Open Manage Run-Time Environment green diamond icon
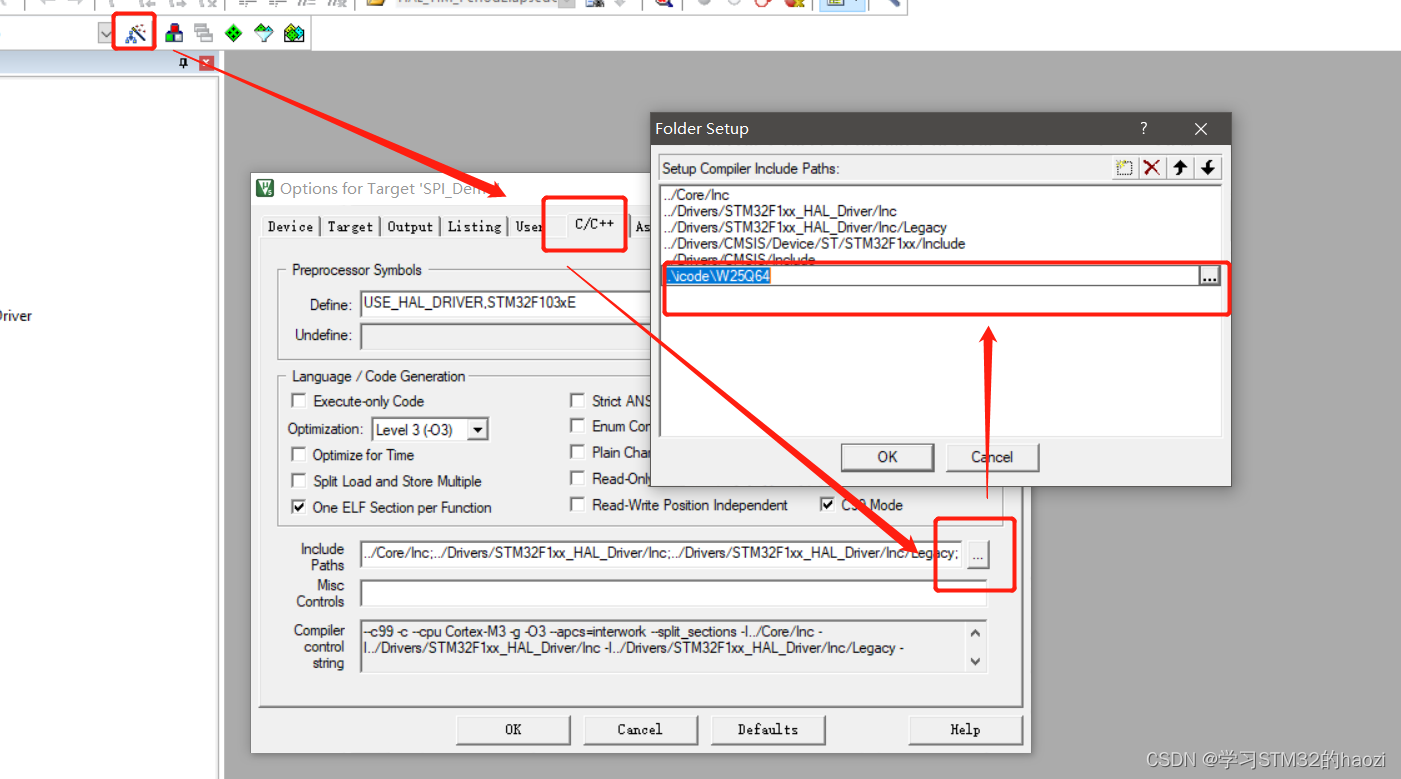Viewport: 1401px width, 779px height. point(233,33)
